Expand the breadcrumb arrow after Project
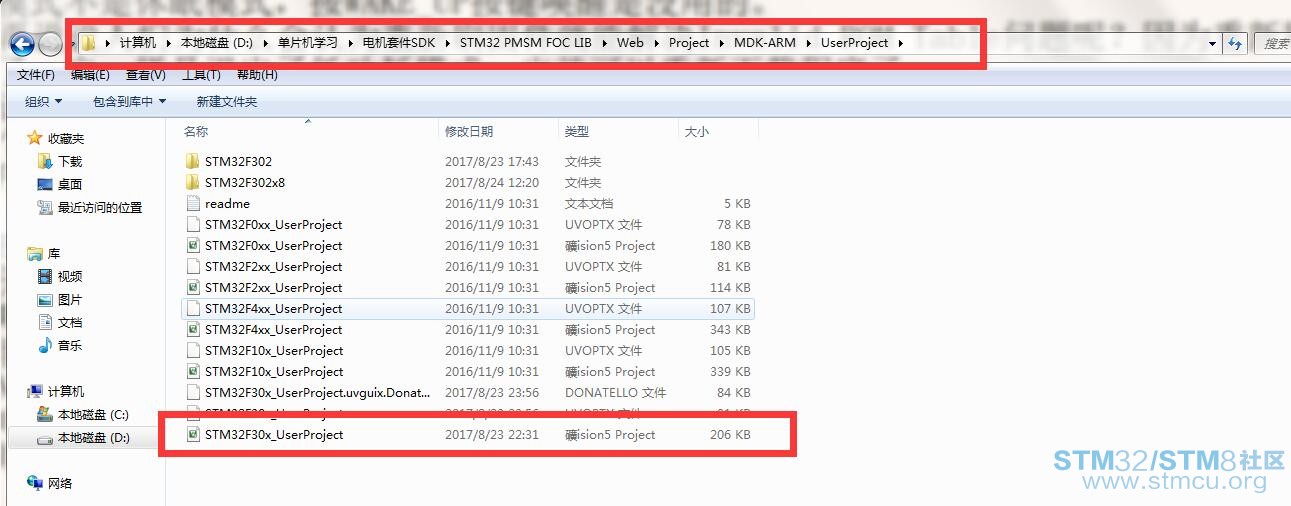 [720, 43]
